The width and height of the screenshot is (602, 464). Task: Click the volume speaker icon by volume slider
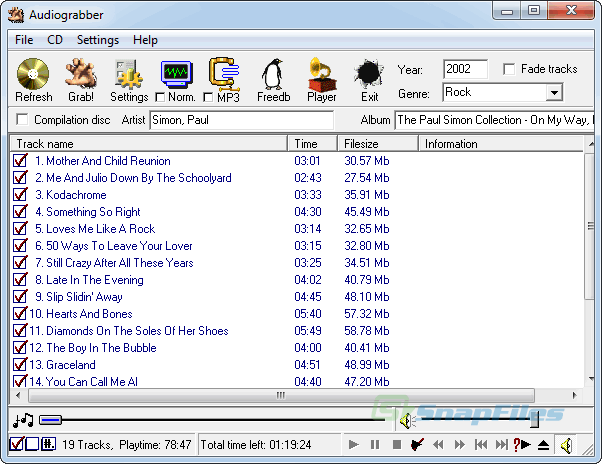point(407,421)
